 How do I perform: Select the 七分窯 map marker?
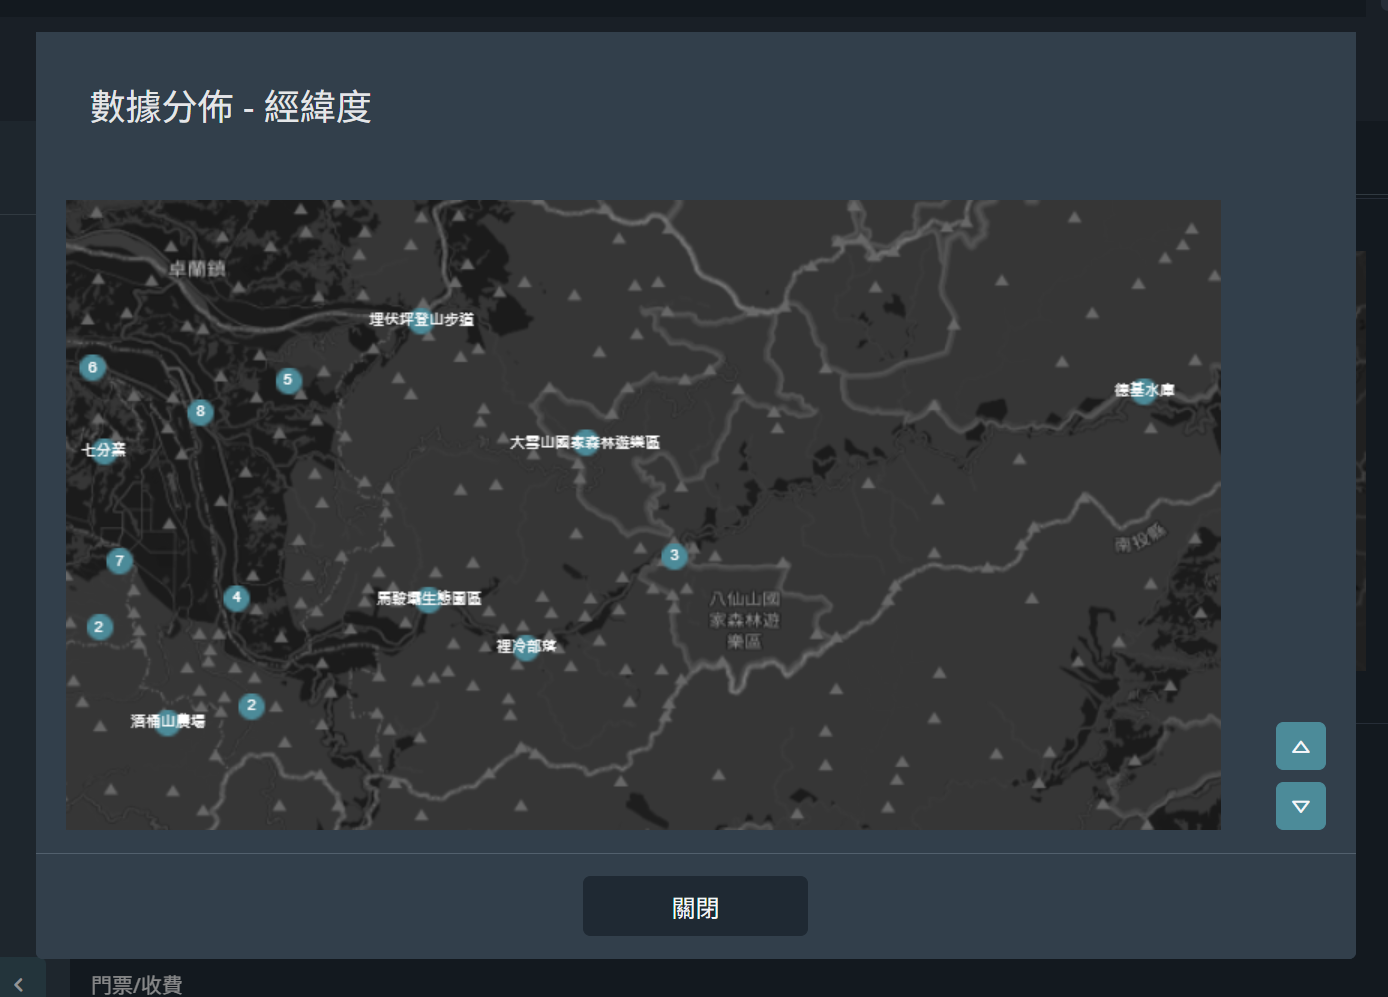[104, 450]
